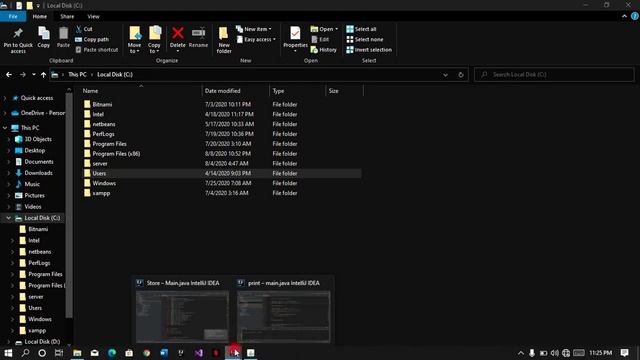Open the recent locations dropdown arrow
This screenshot has width=640, height=360.
click(33, 75)
